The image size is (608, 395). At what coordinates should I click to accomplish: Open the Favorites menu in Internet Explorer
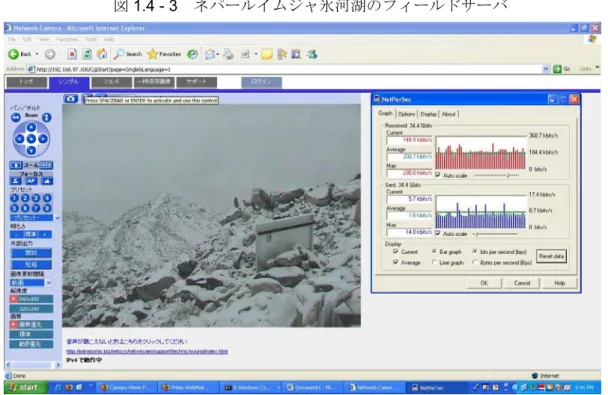(67, 39)
